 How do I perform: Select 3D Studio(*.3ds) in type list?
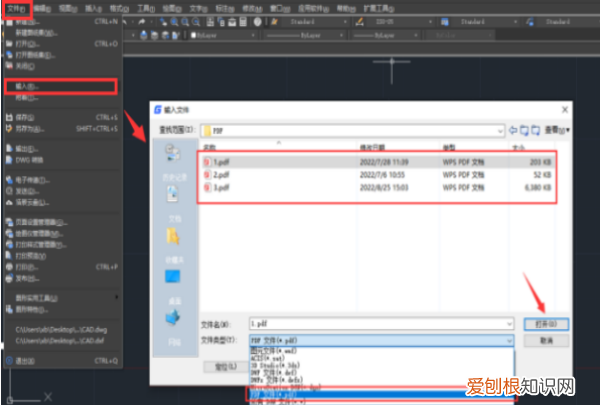381,365
